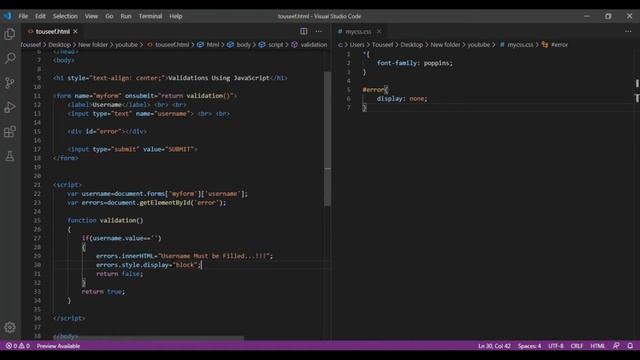Click the '#error{' selector line in CSS
The width and height of the screenshot is (640, 360).
pyautogui.click(x=375, y=90)
